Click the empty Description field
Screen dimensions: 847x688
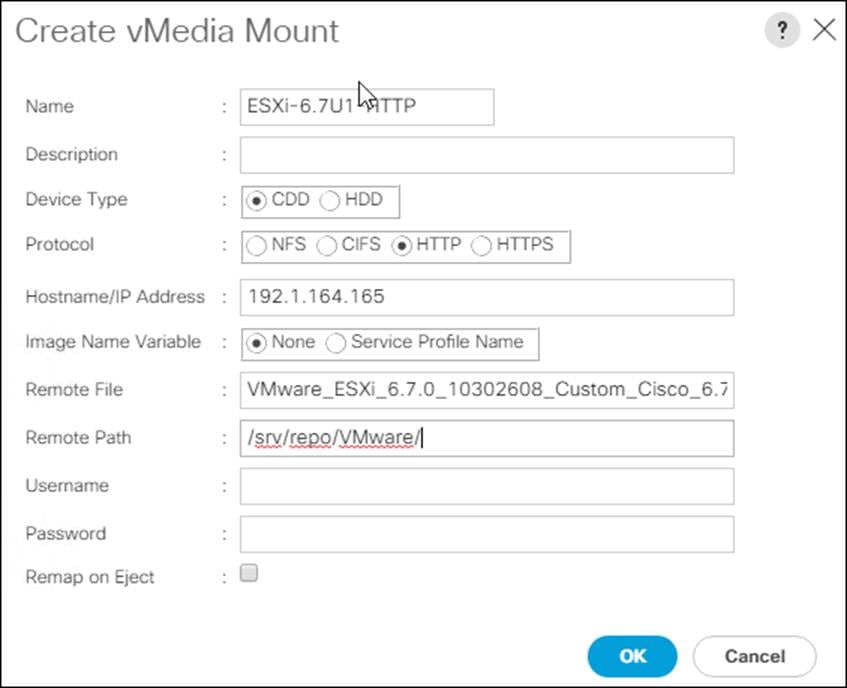486,154
